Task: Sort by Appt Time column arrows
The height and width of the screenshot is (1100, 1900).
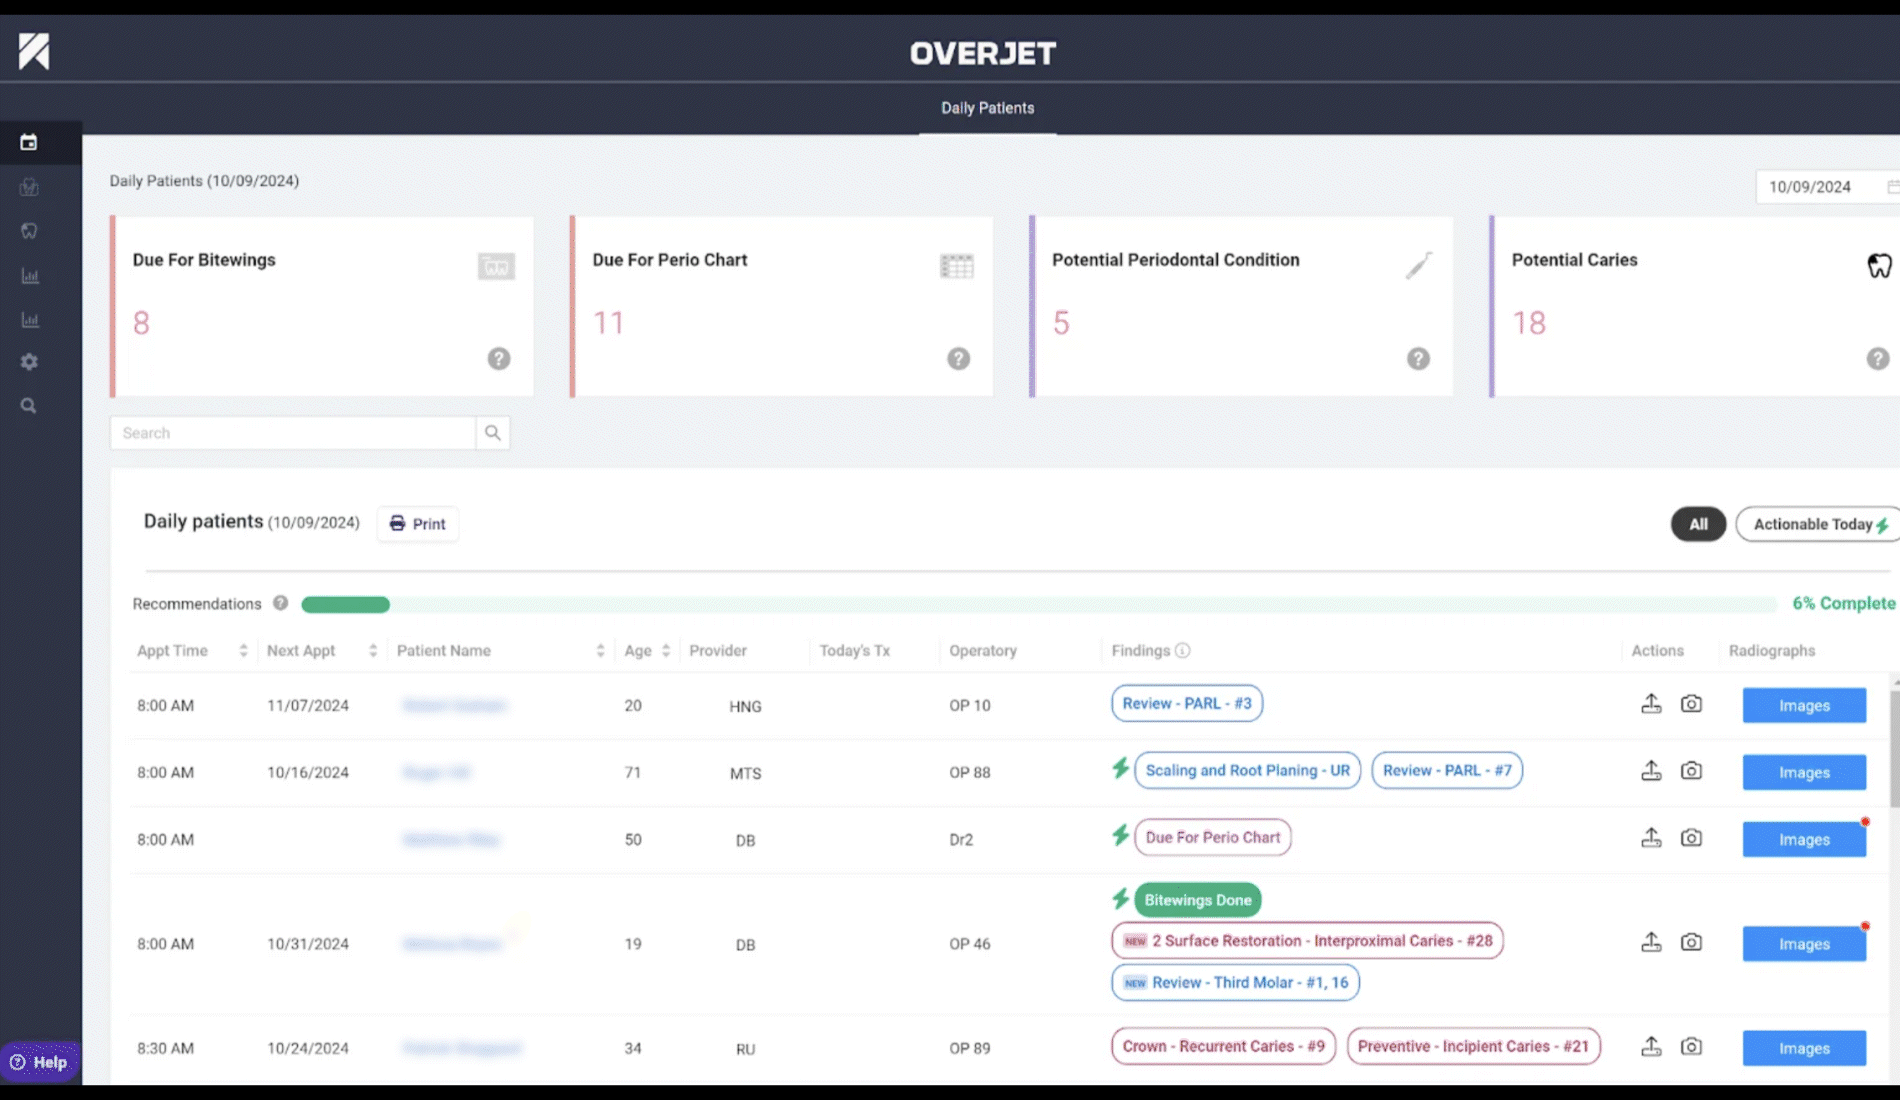Action: (x=243, y=651)
